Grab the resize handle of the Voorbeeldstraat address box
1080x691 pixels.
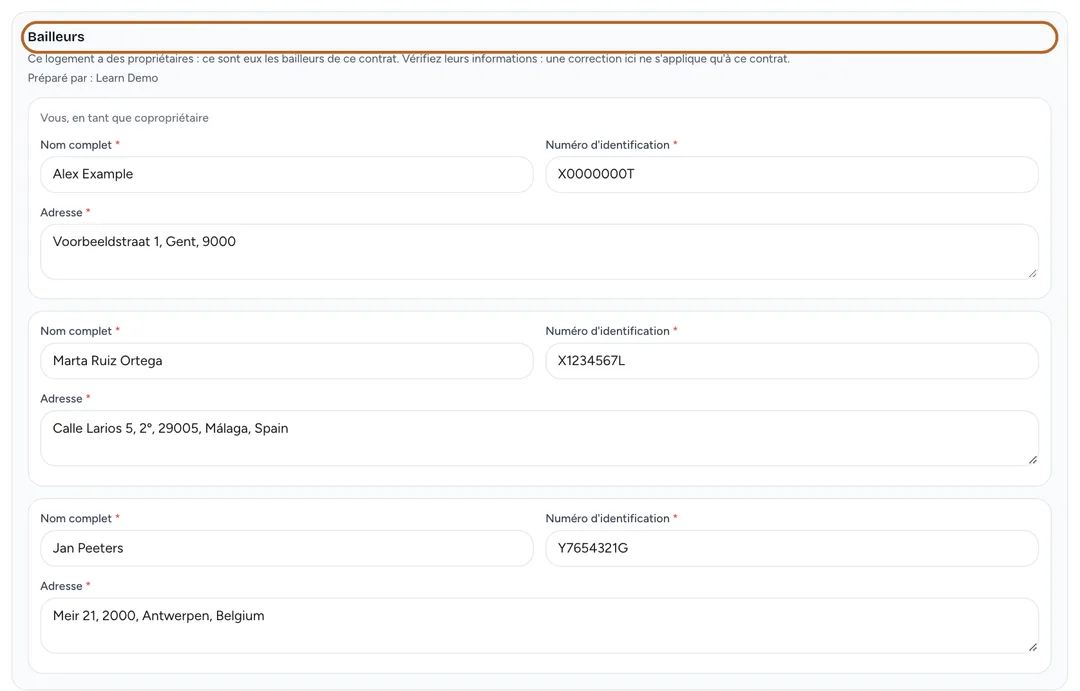1032,274
